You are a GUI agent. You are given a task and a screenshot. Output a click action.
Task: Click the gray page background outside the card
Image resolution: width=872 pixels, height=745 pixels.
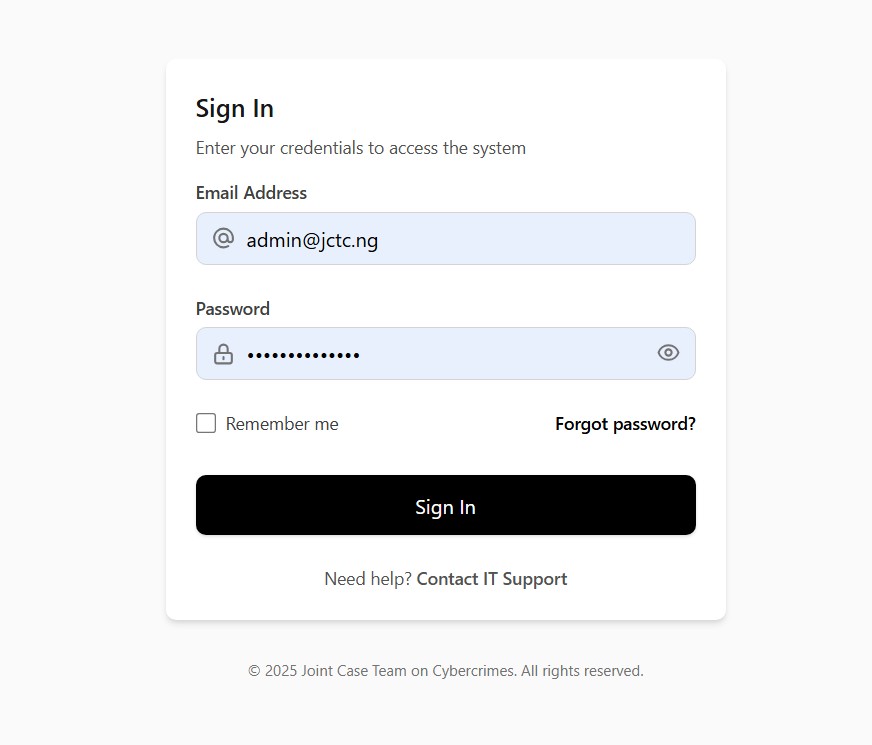tap(80, 400)
